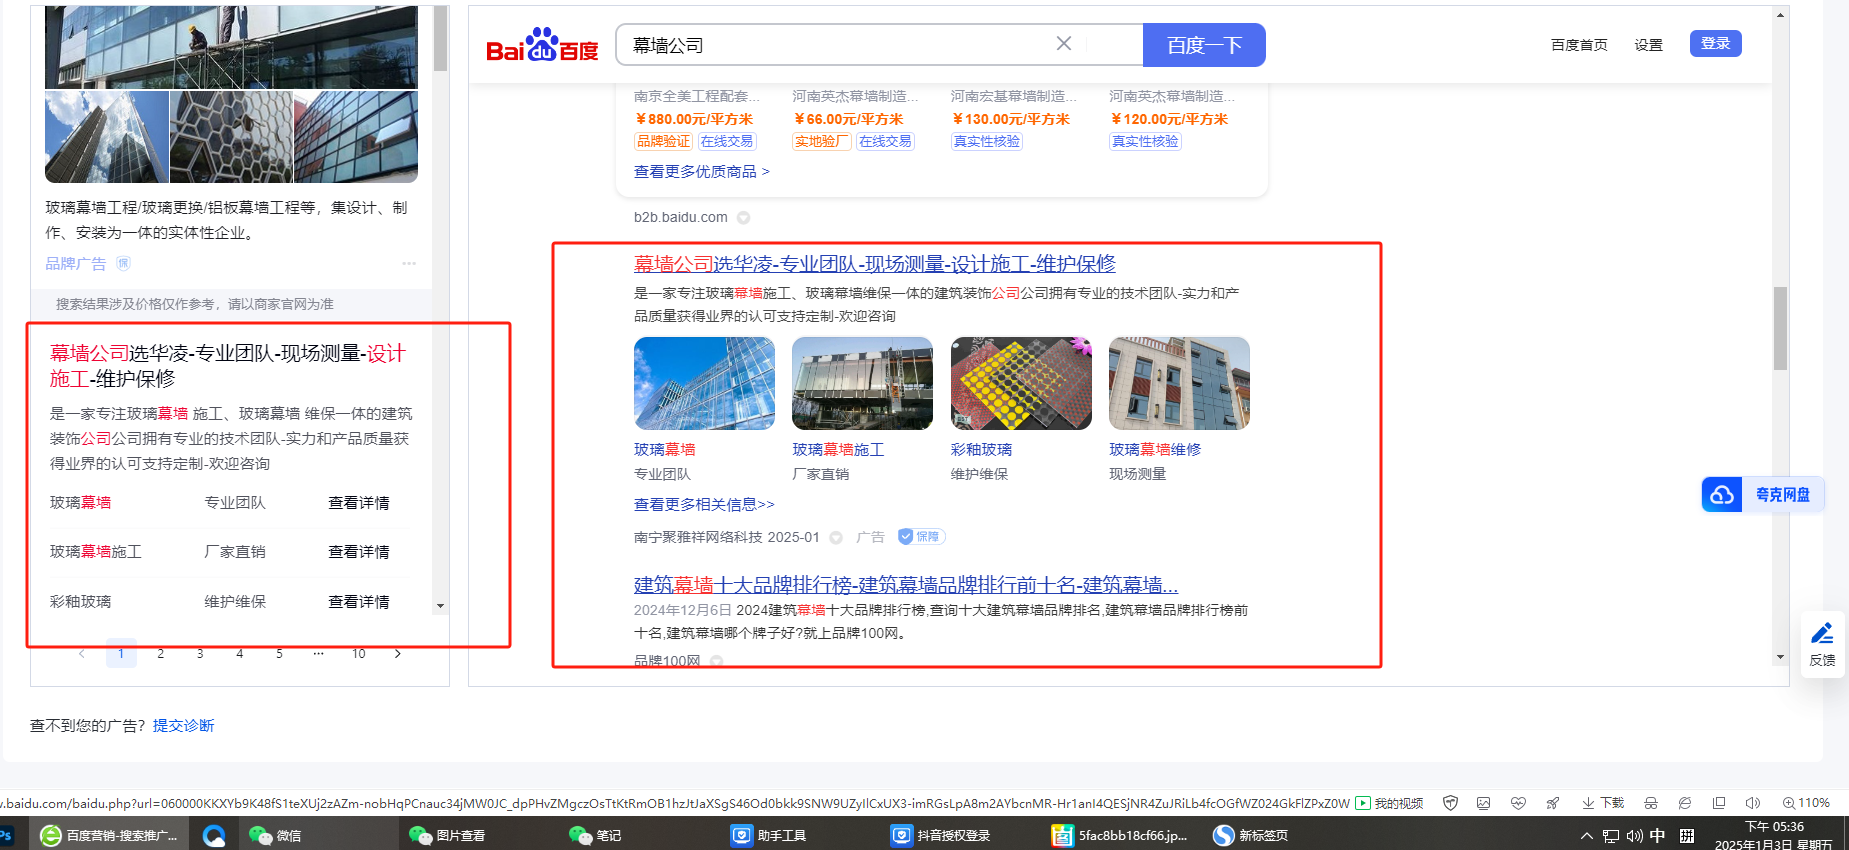Switch to 微信 in the taskbar
Image resolution: width=1849 pixels, height=850 pixels.
(275, 835)
